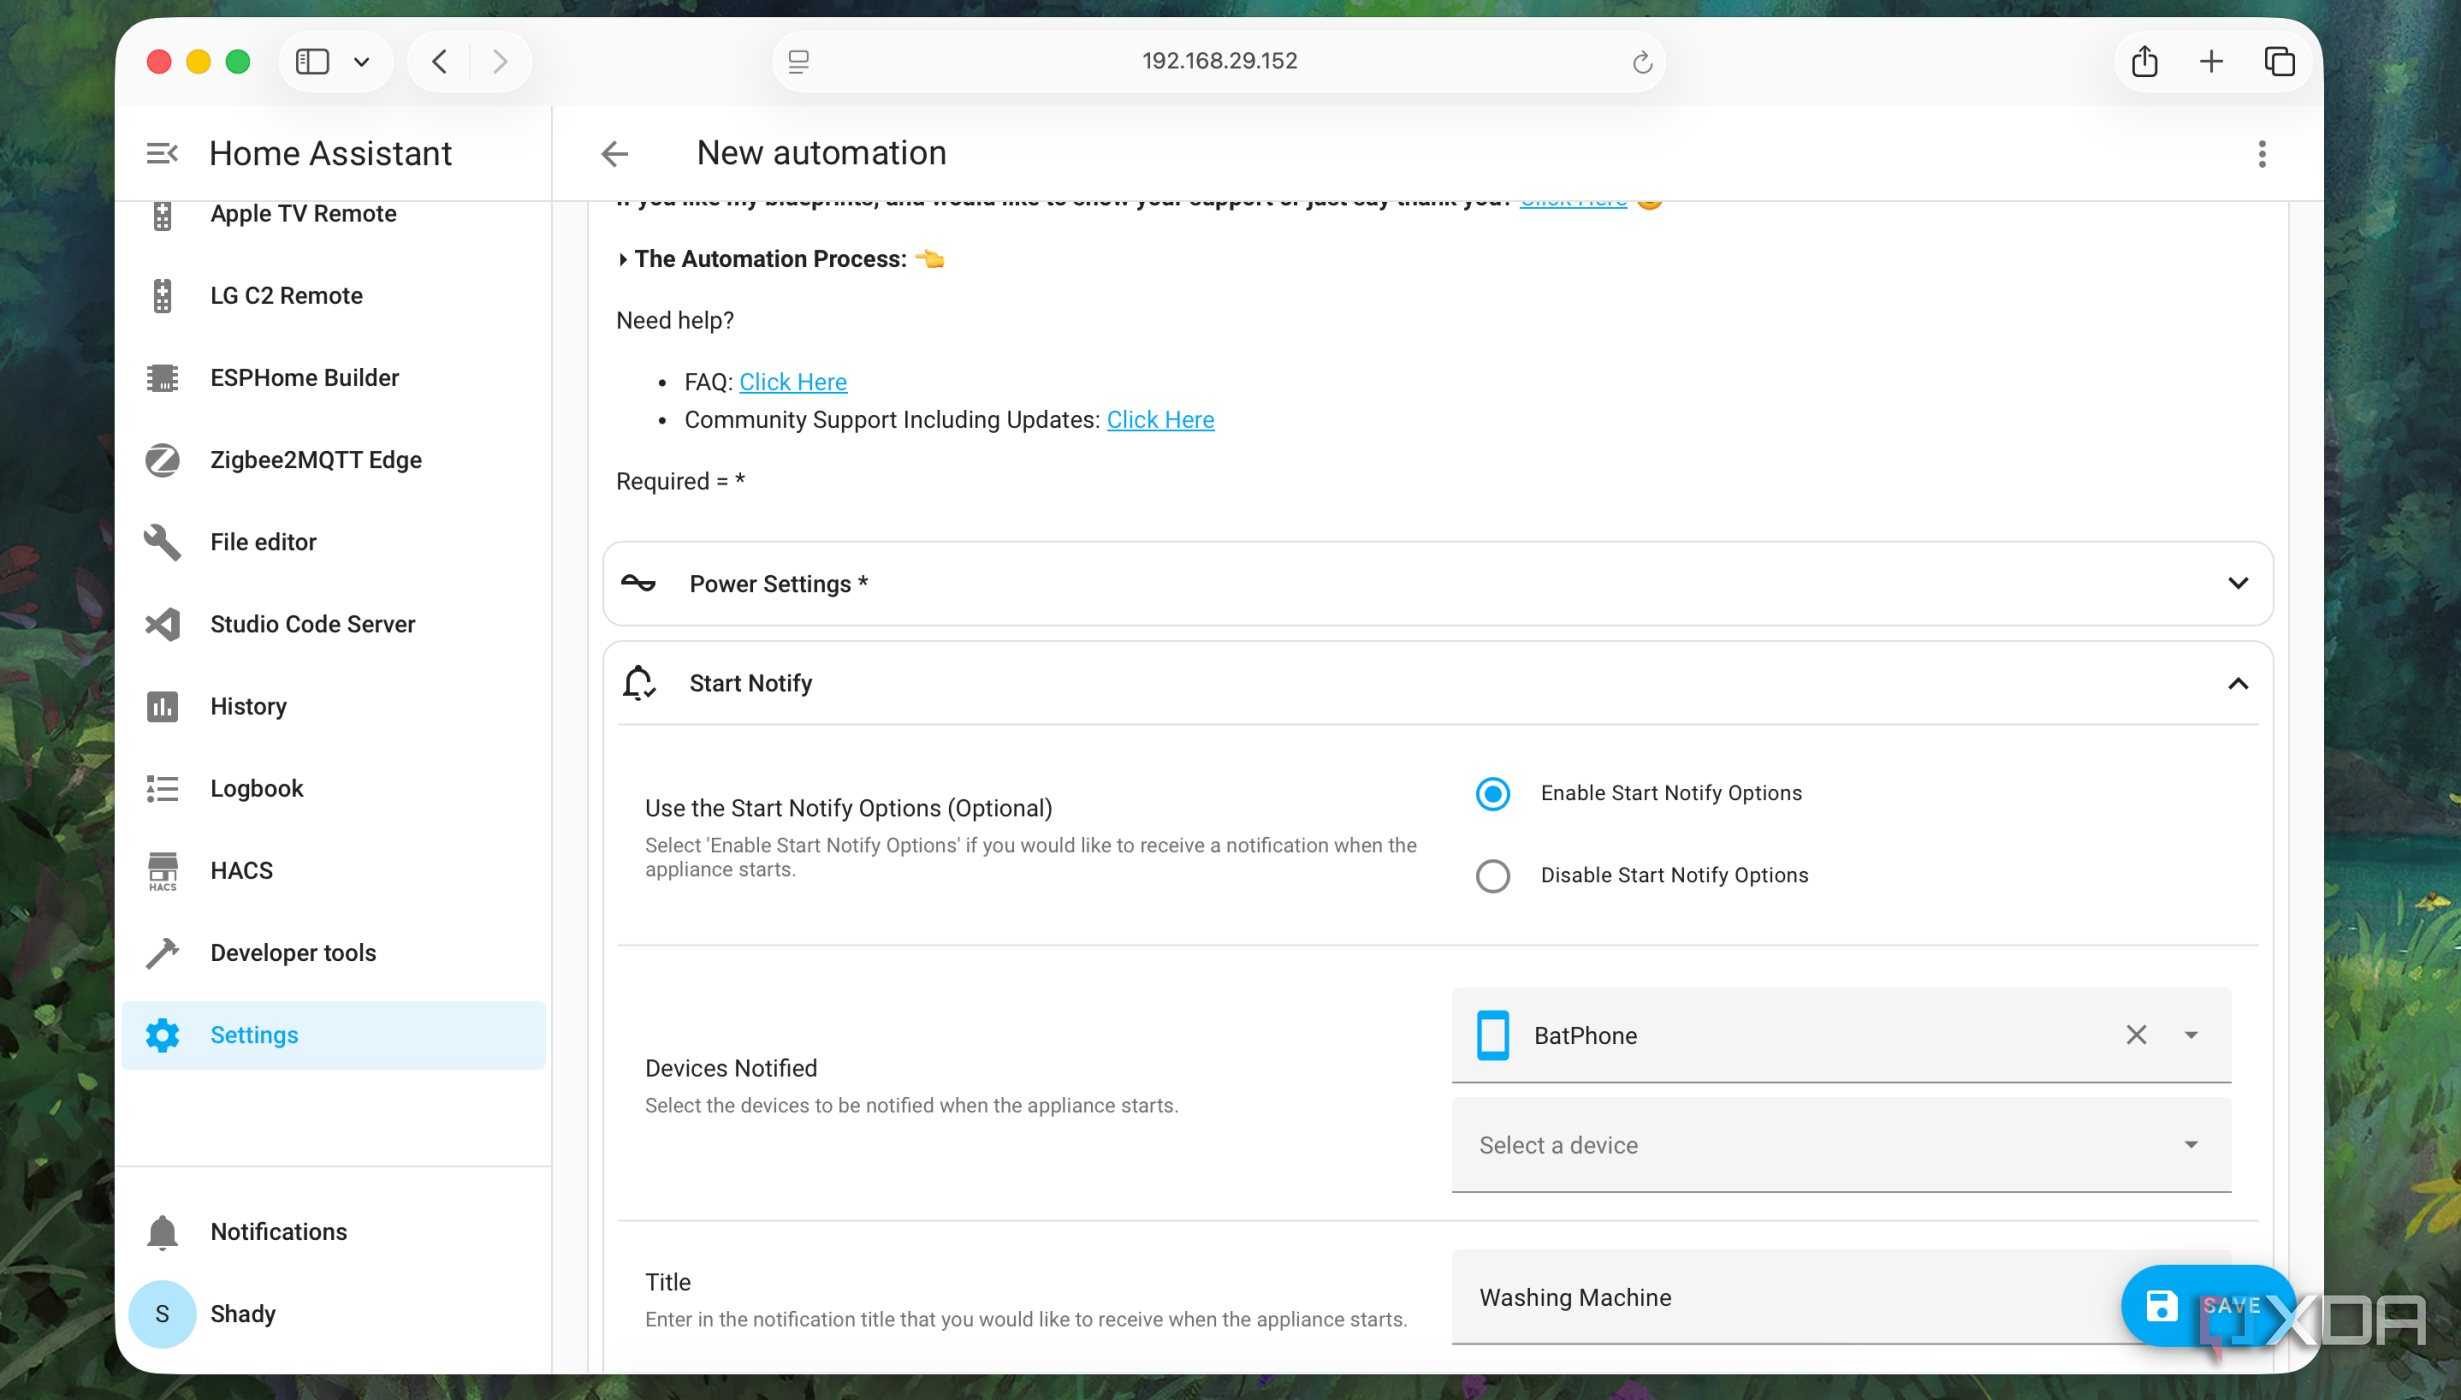Collapse the Start Notify section
Image resolution: width=2461 pixels, height=1400 pixels.
tap(1437, 683)
